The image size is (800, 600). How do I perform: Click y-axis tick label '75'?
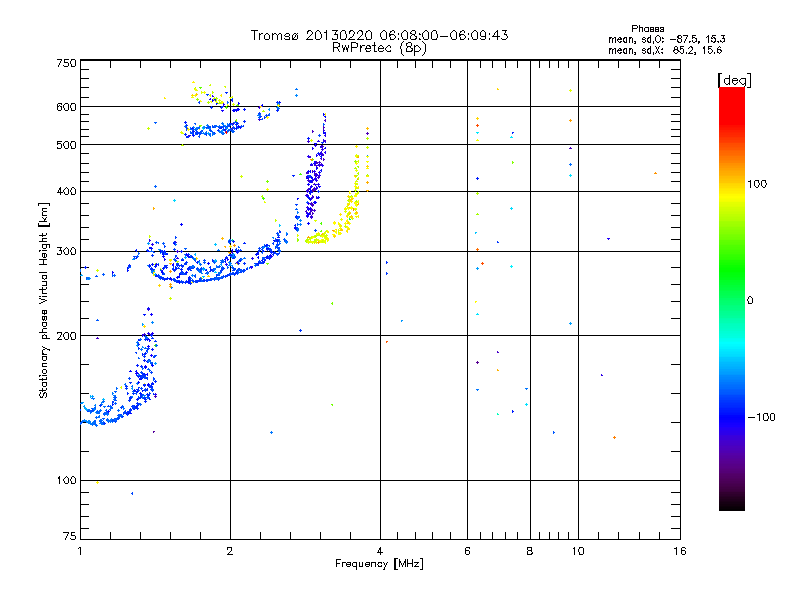[70, 536]
